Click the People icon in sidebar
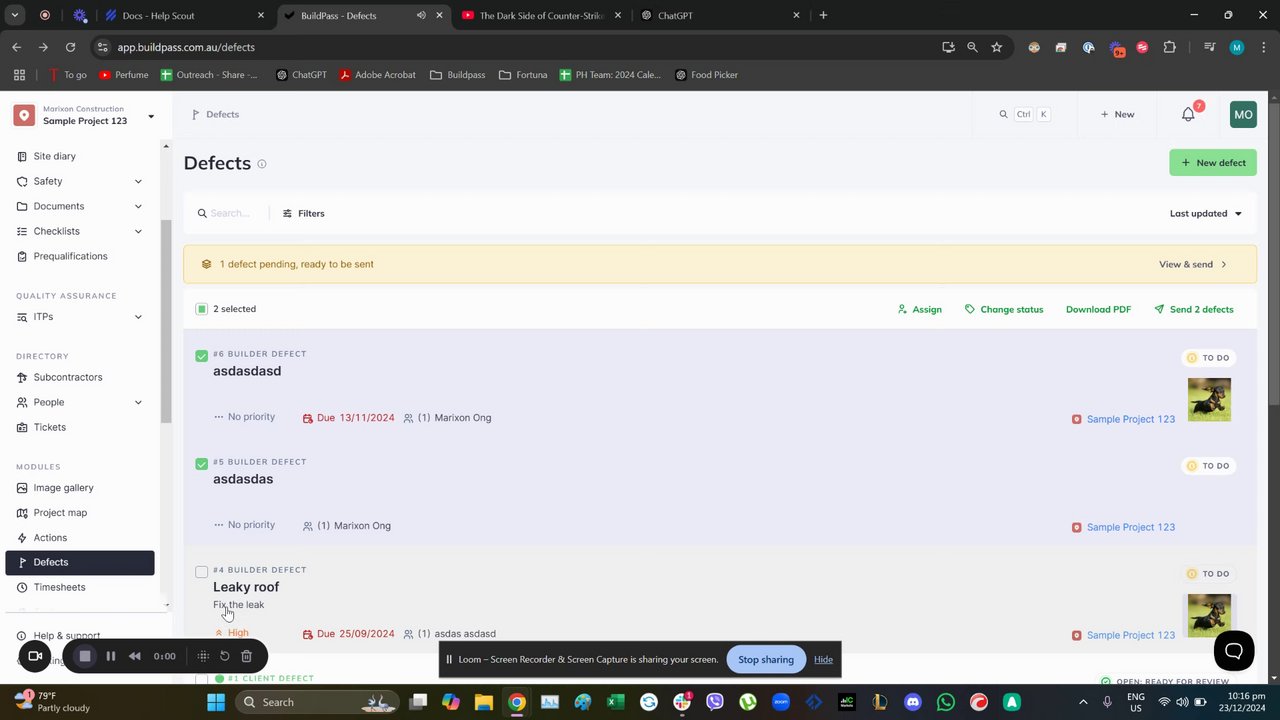Screen dimensions: 1280x720 23,402
